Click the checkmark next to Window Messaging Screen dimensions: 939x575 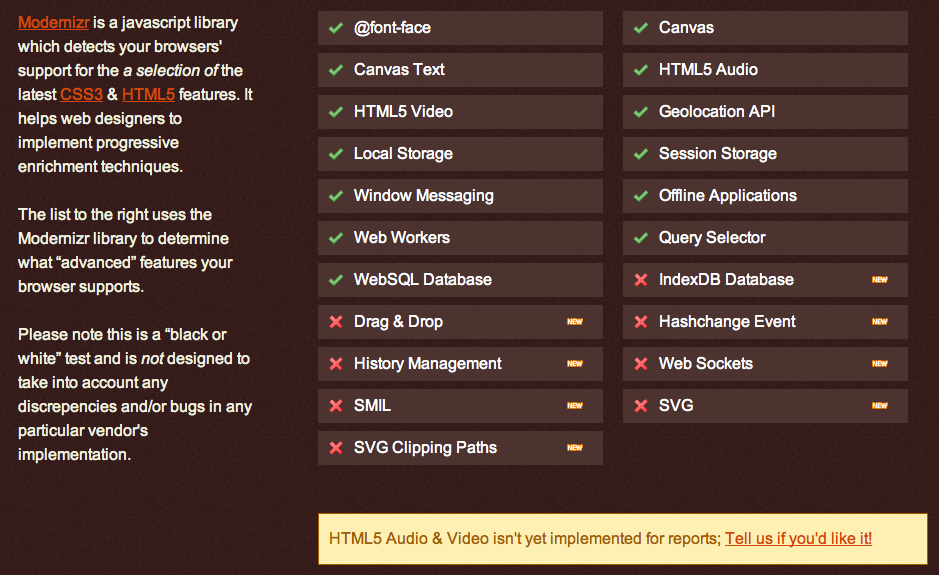tap(336, 196)
